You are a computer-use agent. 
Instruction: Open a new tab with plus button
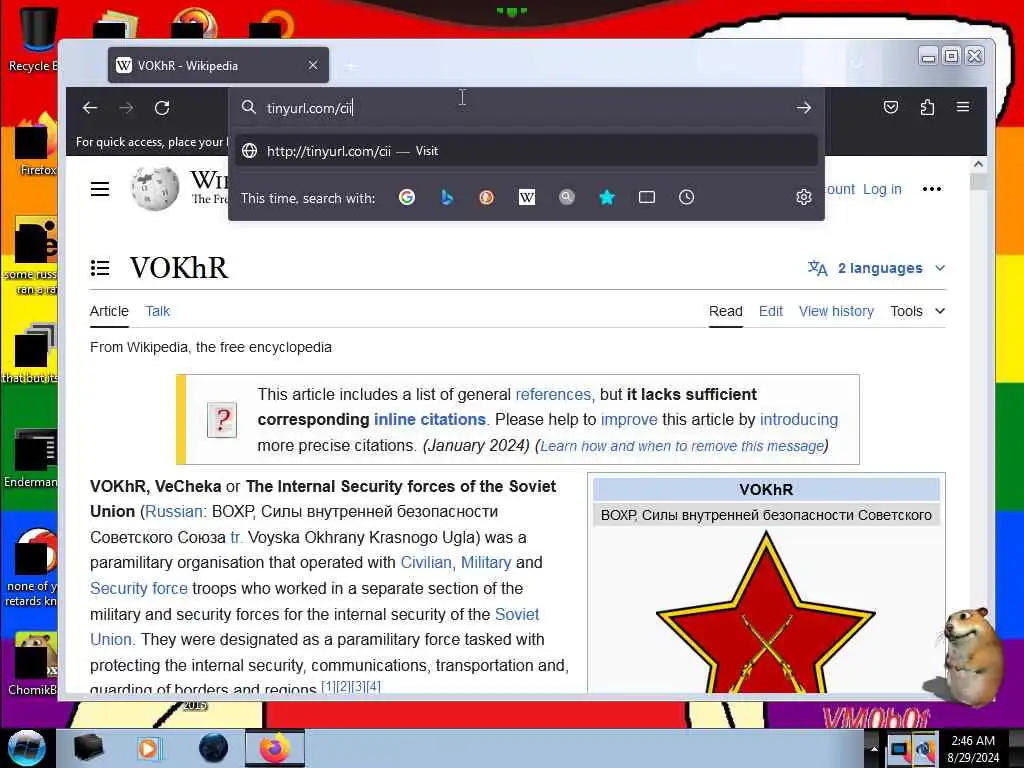point(351,66)
